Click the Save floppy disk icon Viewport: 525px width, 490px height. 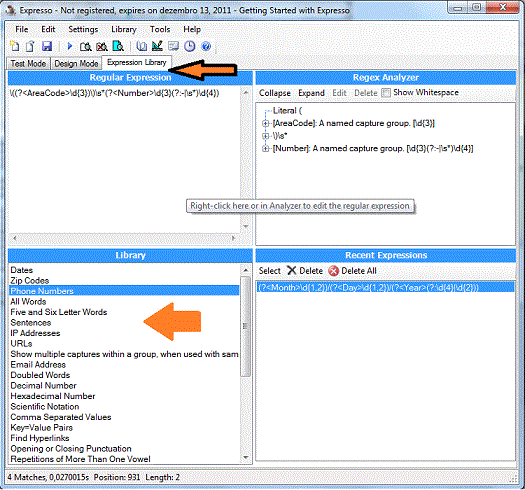click(47, 46)
